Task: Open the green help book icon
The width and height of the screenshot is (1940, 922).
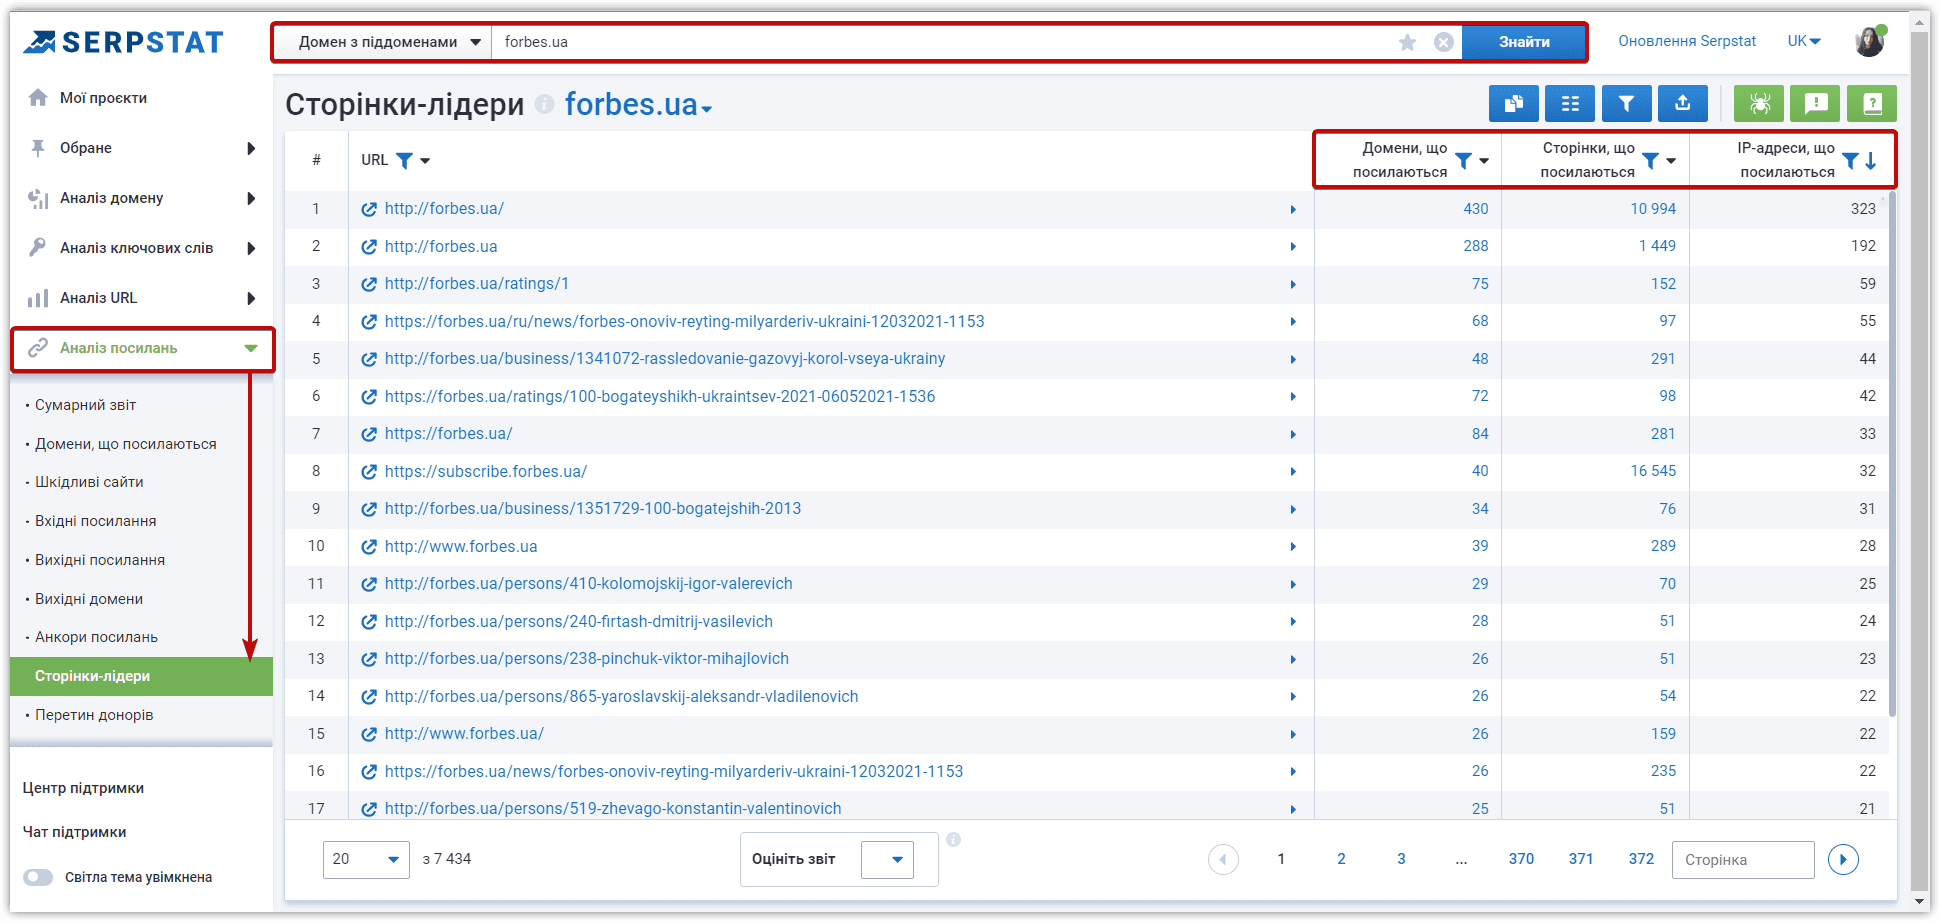Action: coord(1872,103)
